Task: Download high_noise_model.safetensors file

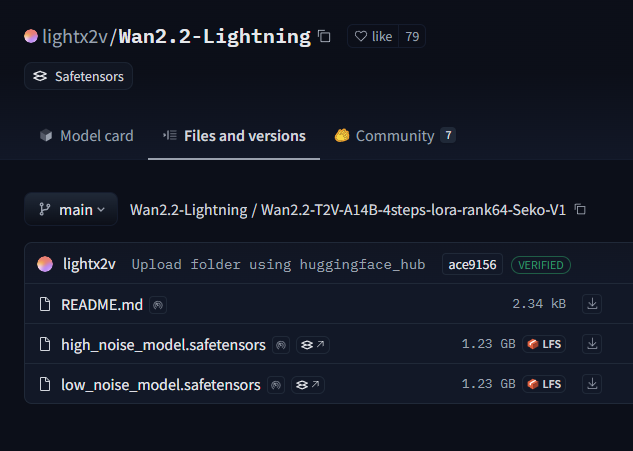Action: [592, 344]
